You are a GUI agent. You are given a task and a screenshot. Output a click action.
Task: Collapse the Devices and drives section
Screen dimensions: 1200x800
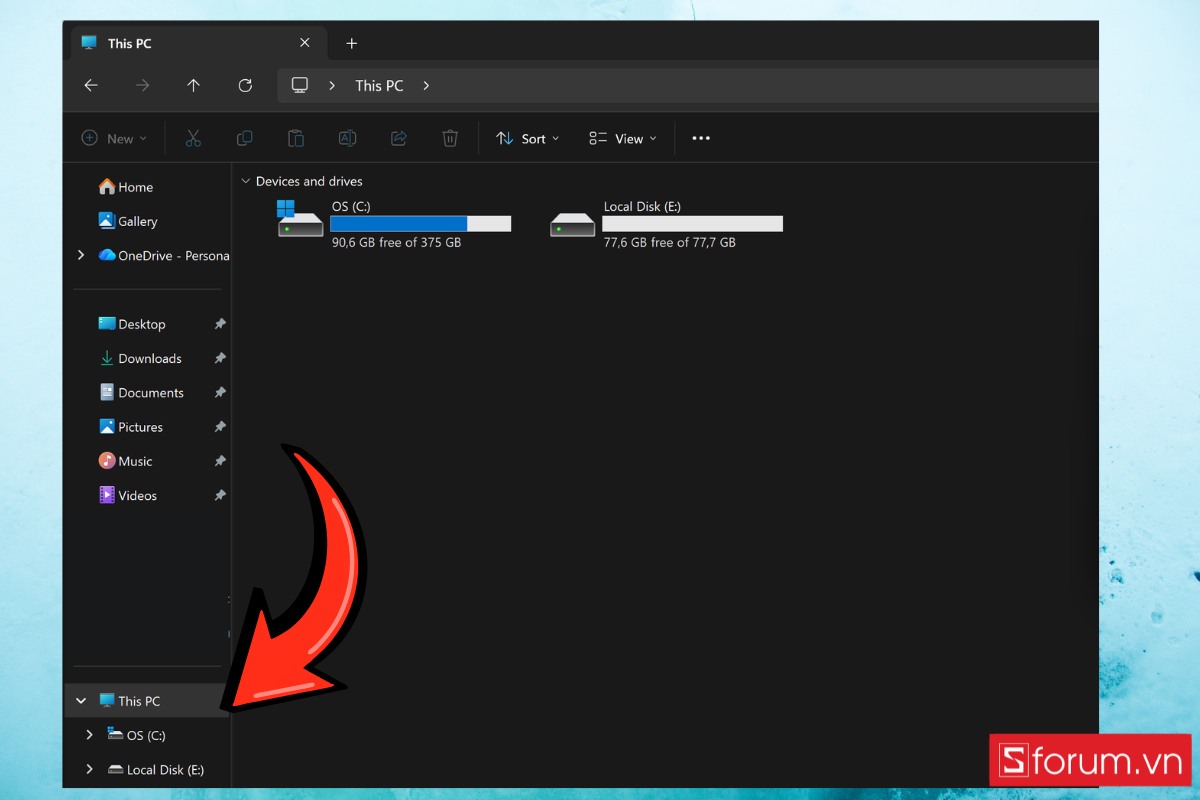(246, 181)
